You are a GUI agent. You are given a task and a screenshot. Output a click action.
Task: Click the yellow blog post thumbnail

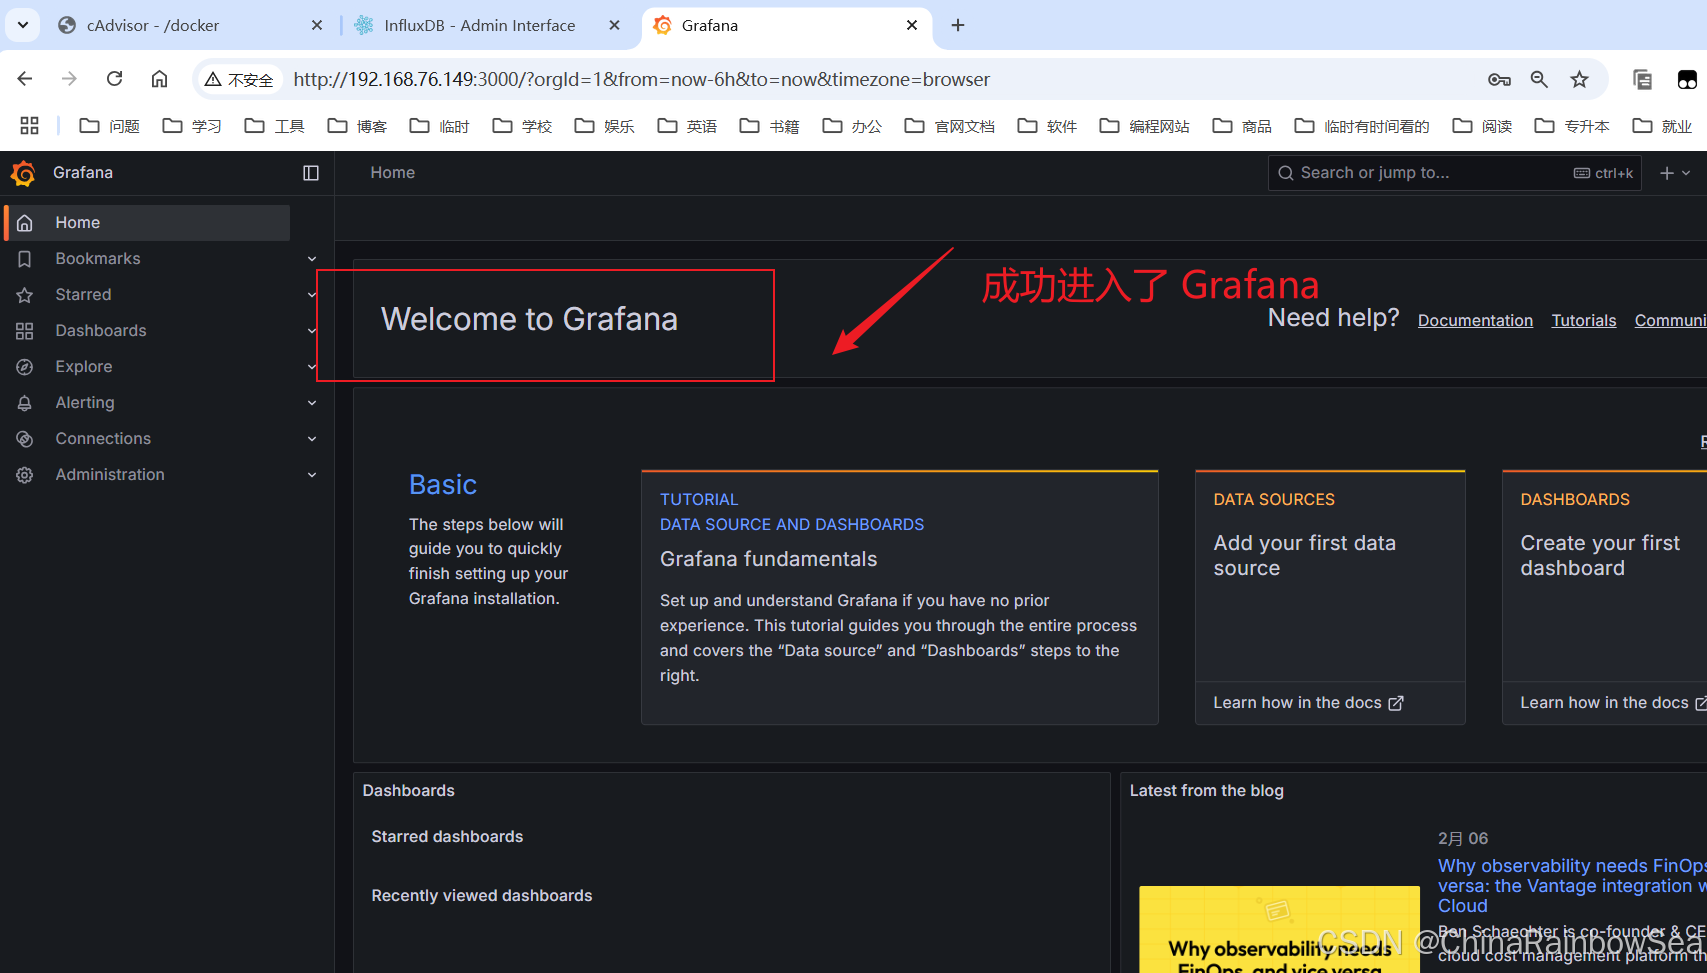[1279, 930]
